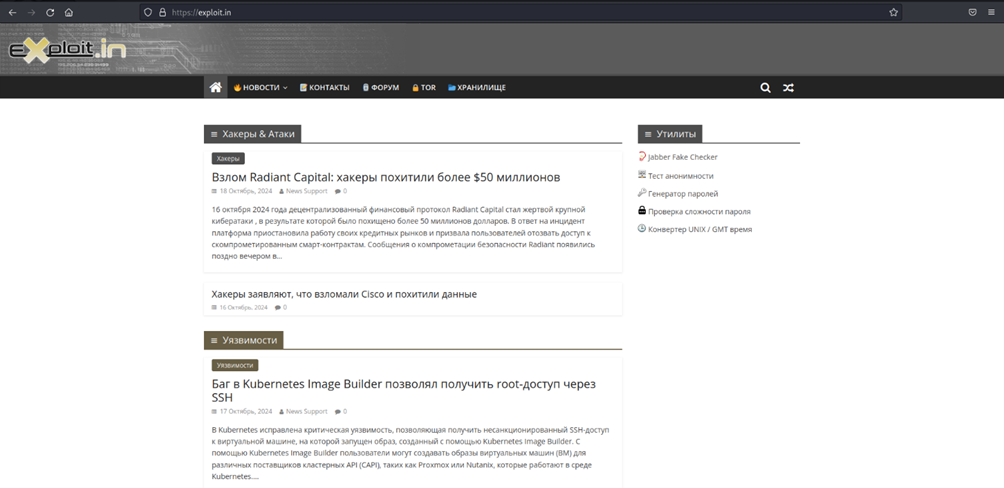Screen dimensions: 1004x488
Task: Open the КОНТАКТЫ menu item
Action: tap(324, 88)
